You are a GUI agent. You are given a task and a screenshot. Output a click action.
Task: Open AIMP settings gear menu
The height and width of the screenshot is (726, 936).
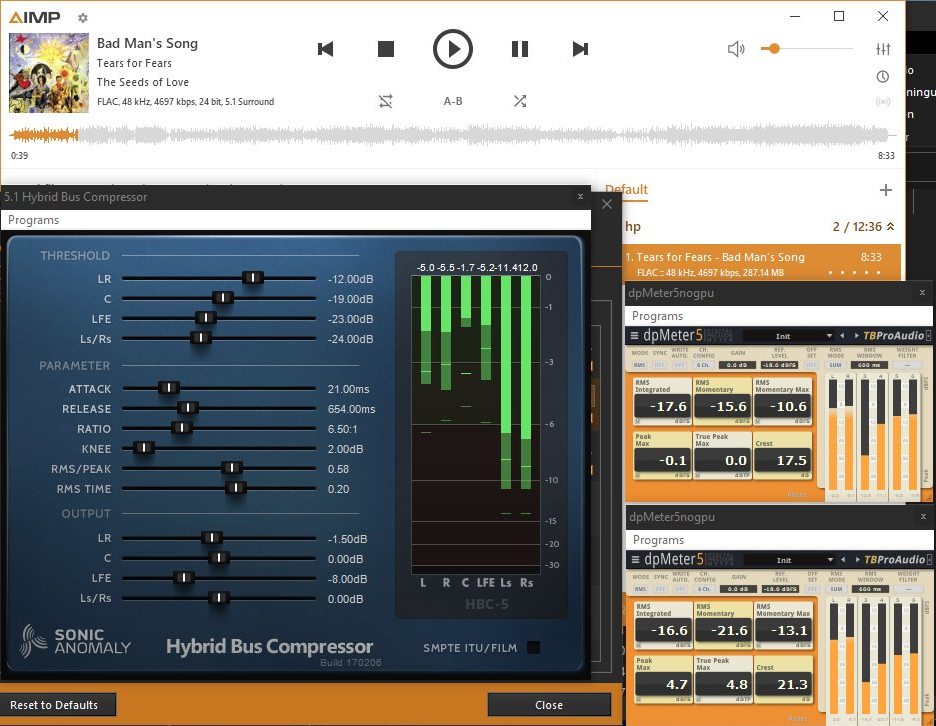[83, 18]
